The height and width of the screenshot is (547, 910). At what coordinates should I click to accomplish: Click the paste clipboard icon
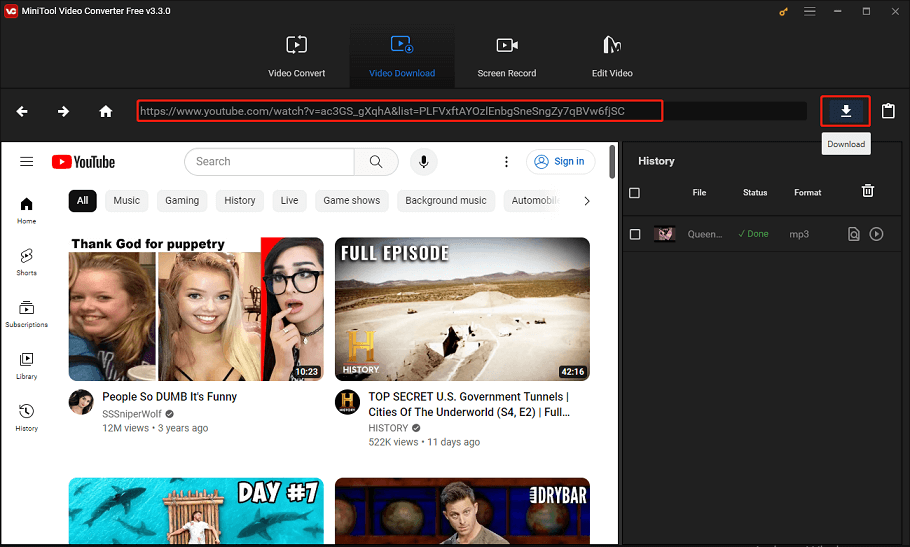point(888,111)
